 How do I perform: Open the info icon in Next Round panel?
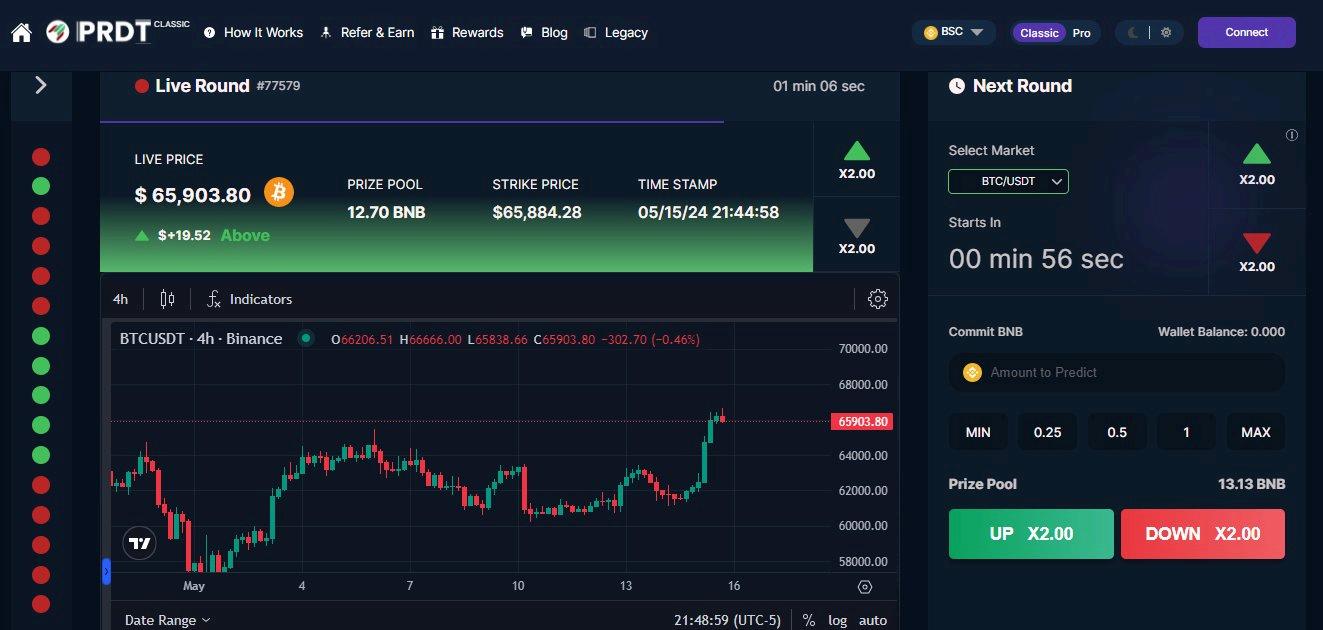tap(1292, 135)
